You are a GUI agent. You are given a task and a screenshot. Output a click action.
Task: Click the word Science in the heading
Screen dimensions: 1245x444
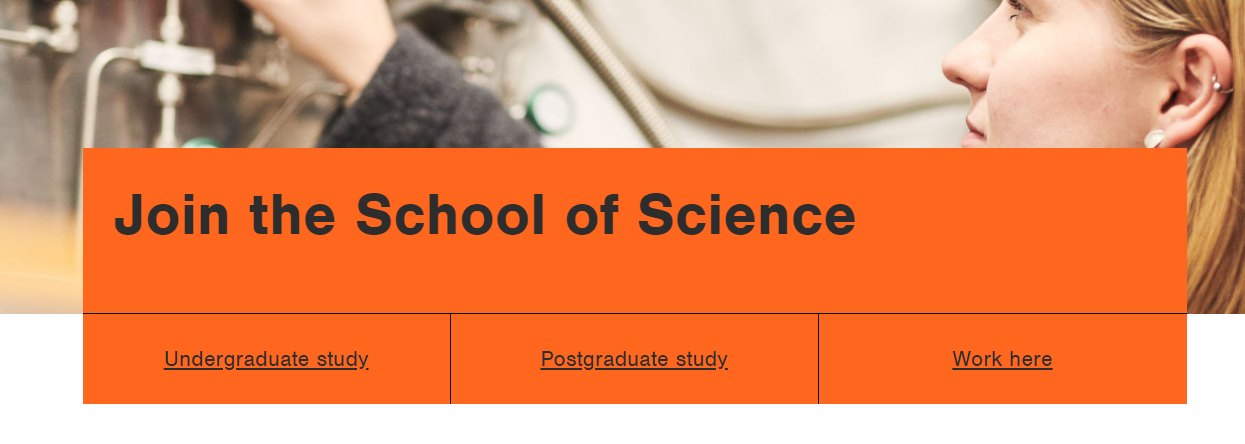[x=746, y=214]
